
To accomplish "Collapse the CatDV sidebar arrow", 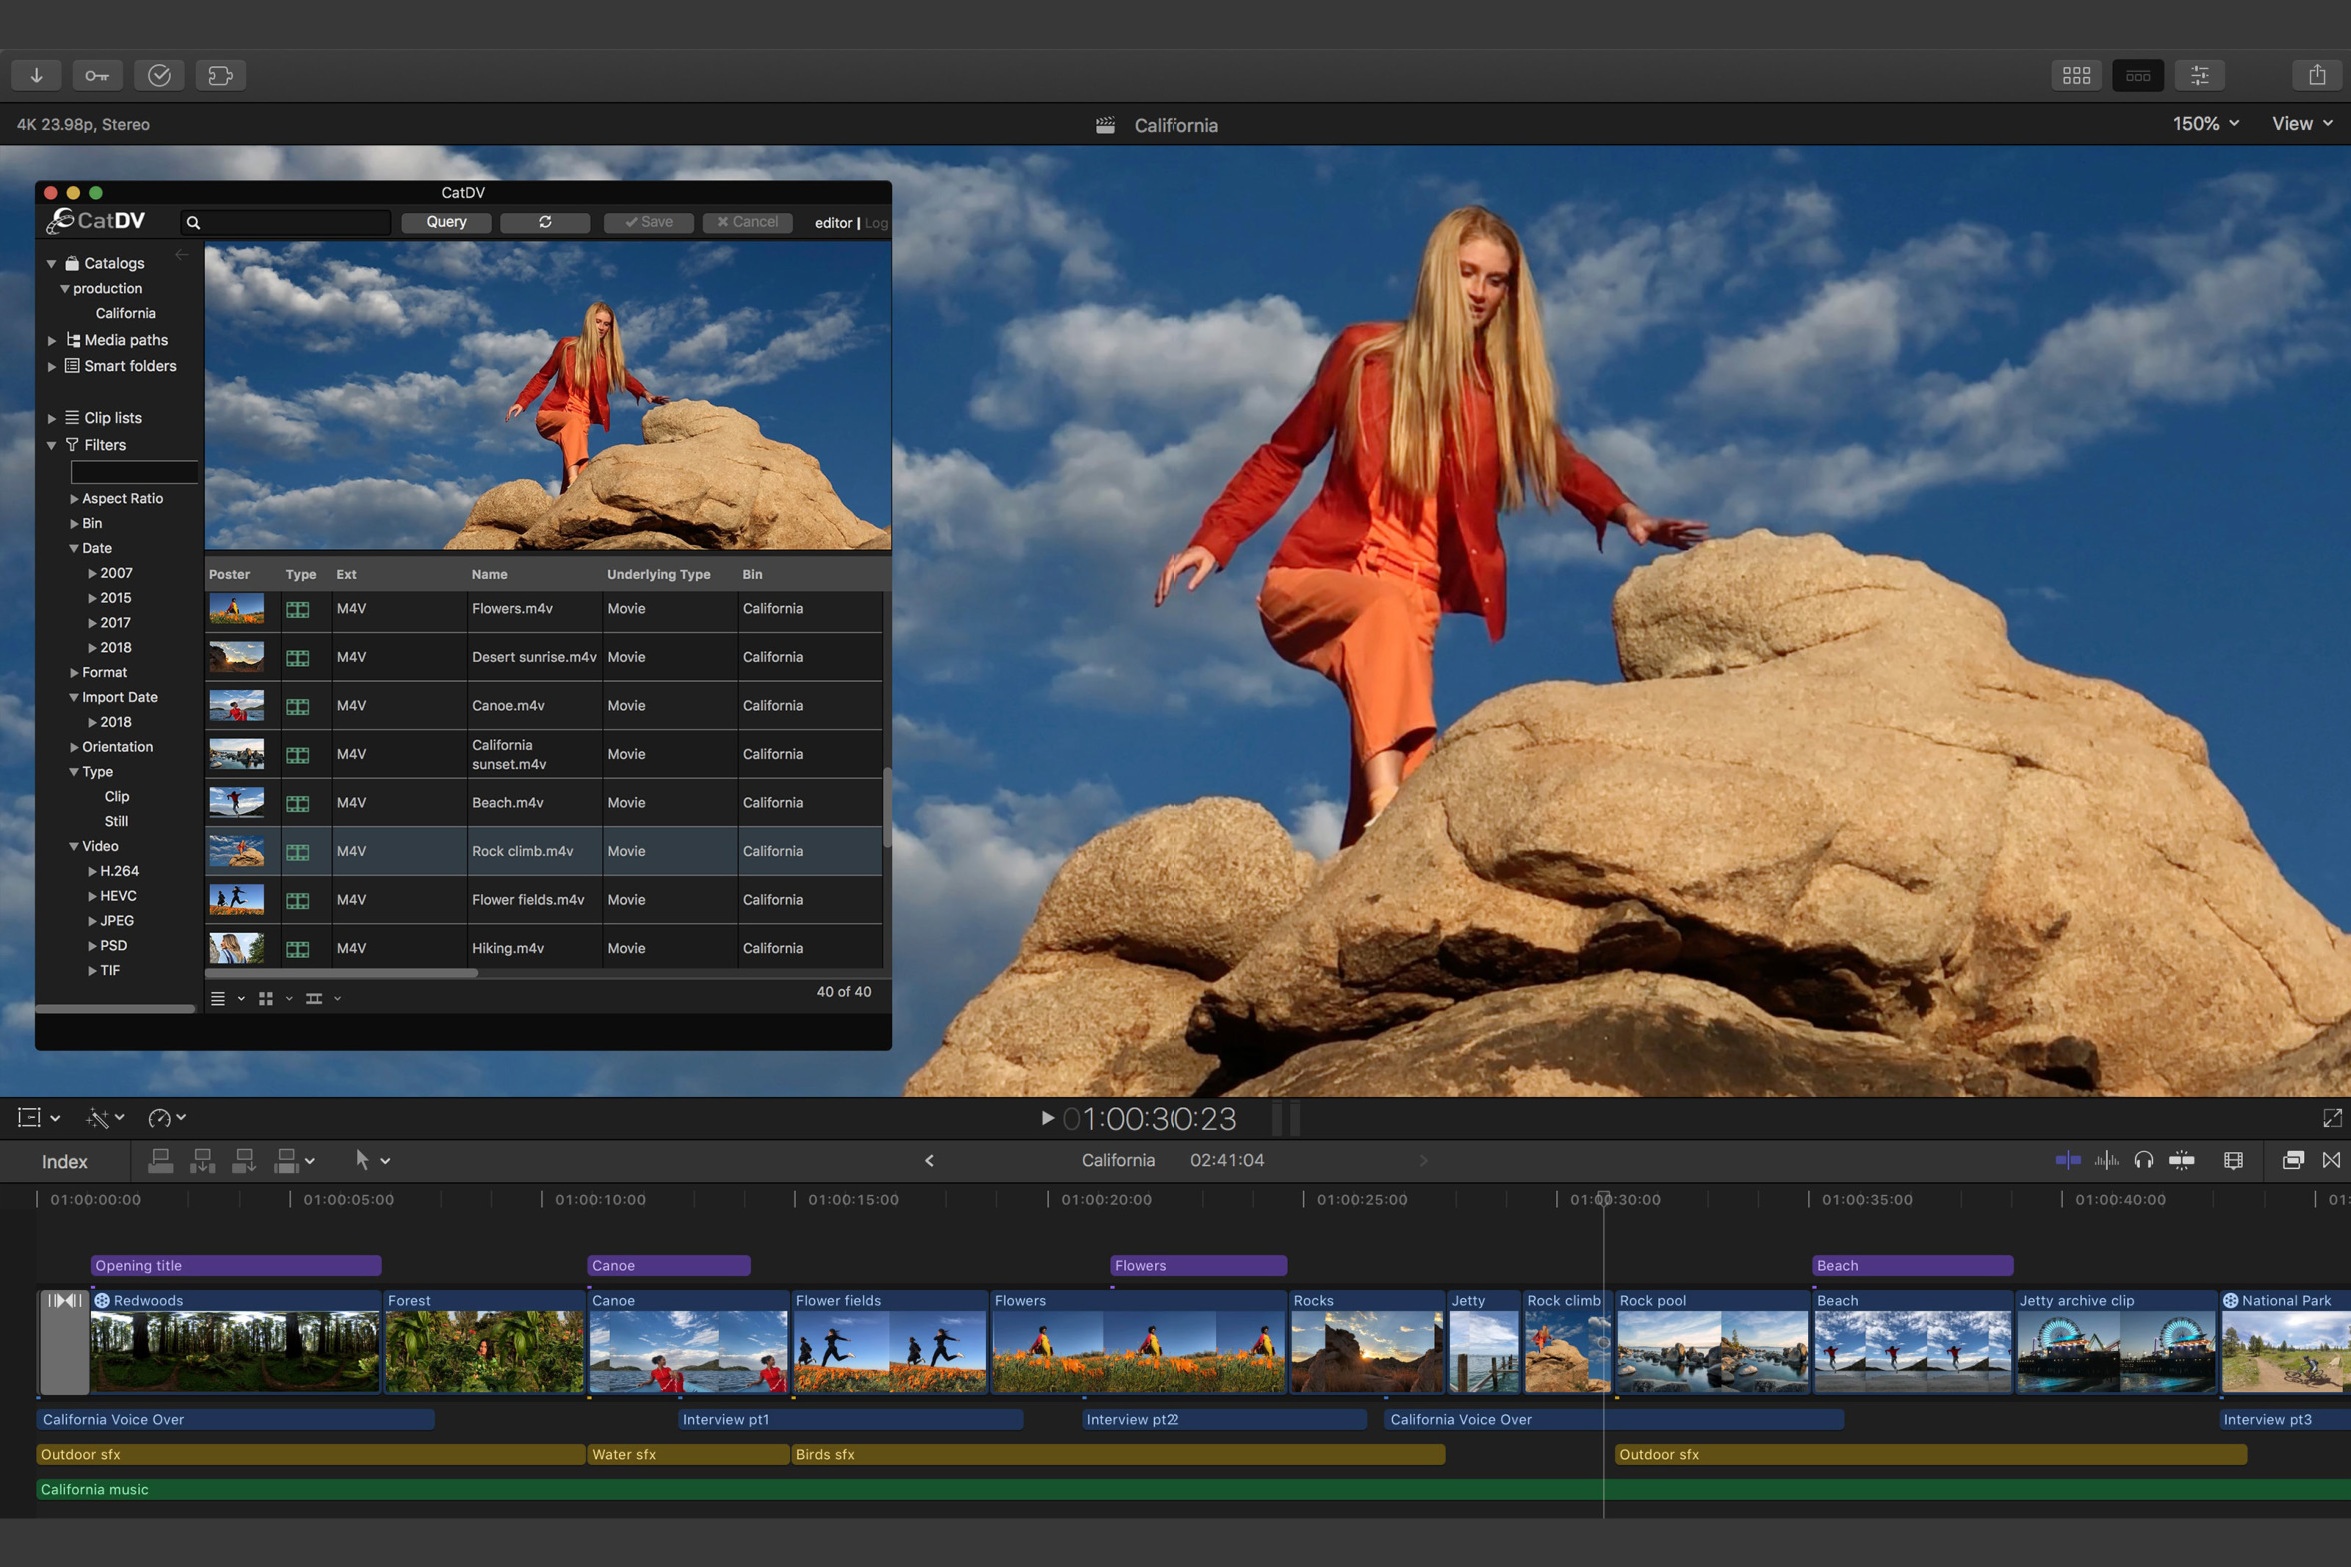I will tap(181, 255).
